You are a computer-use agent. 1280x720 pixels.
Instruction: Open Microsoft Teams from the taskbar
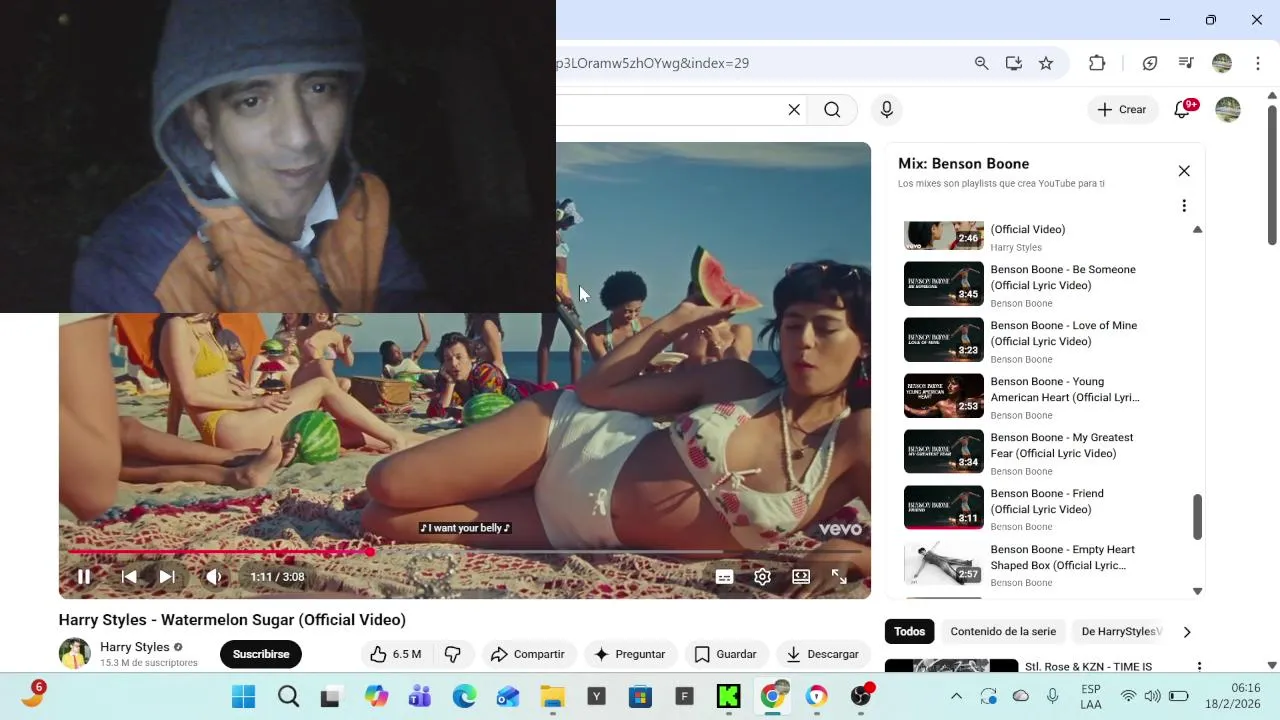(420, 697)
